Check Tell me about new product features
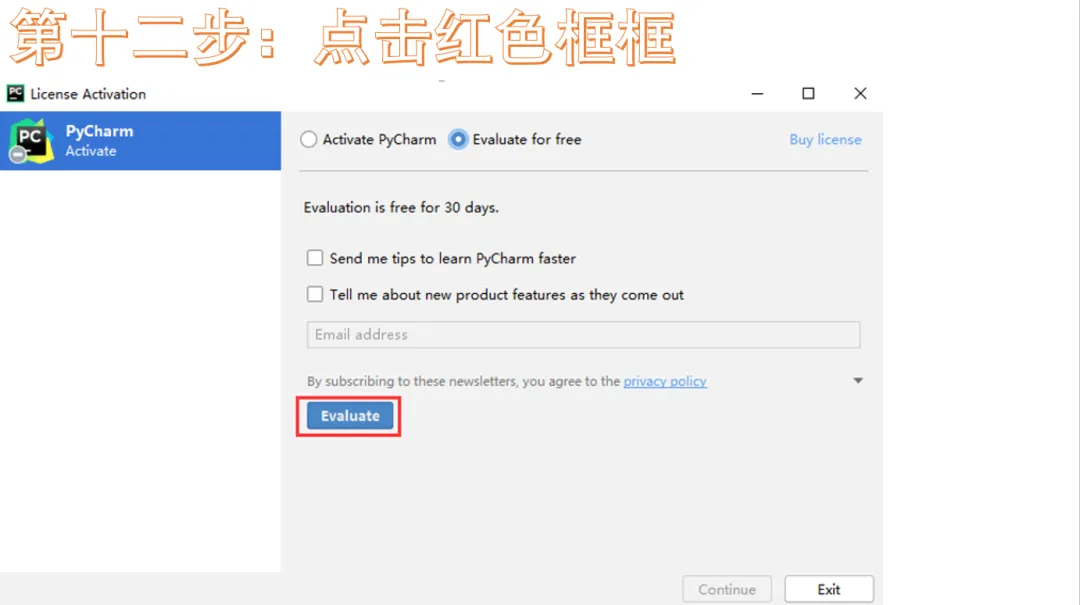 (x=315, y=294)
